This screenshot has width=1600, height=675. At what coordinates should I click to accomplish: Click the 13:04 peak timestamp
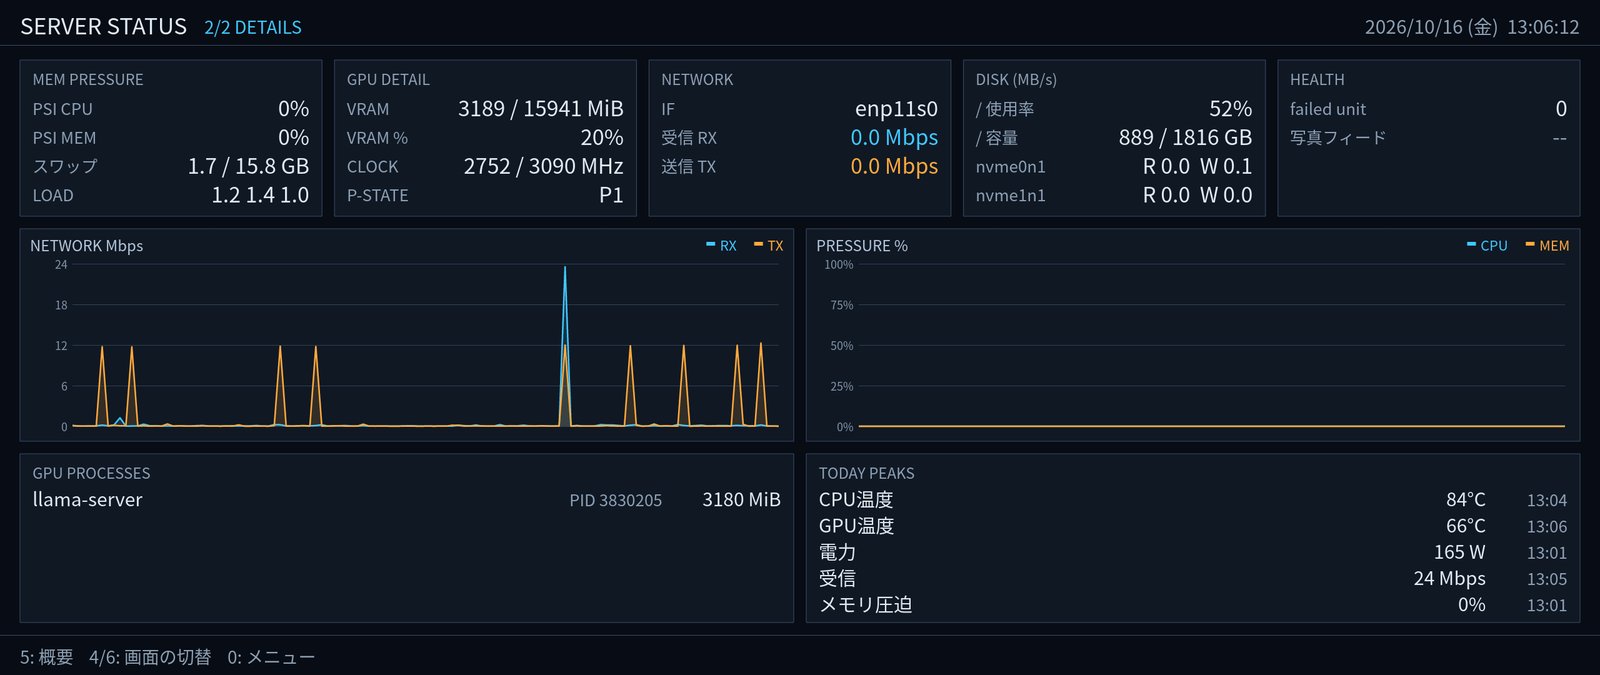coord(1547,501)
